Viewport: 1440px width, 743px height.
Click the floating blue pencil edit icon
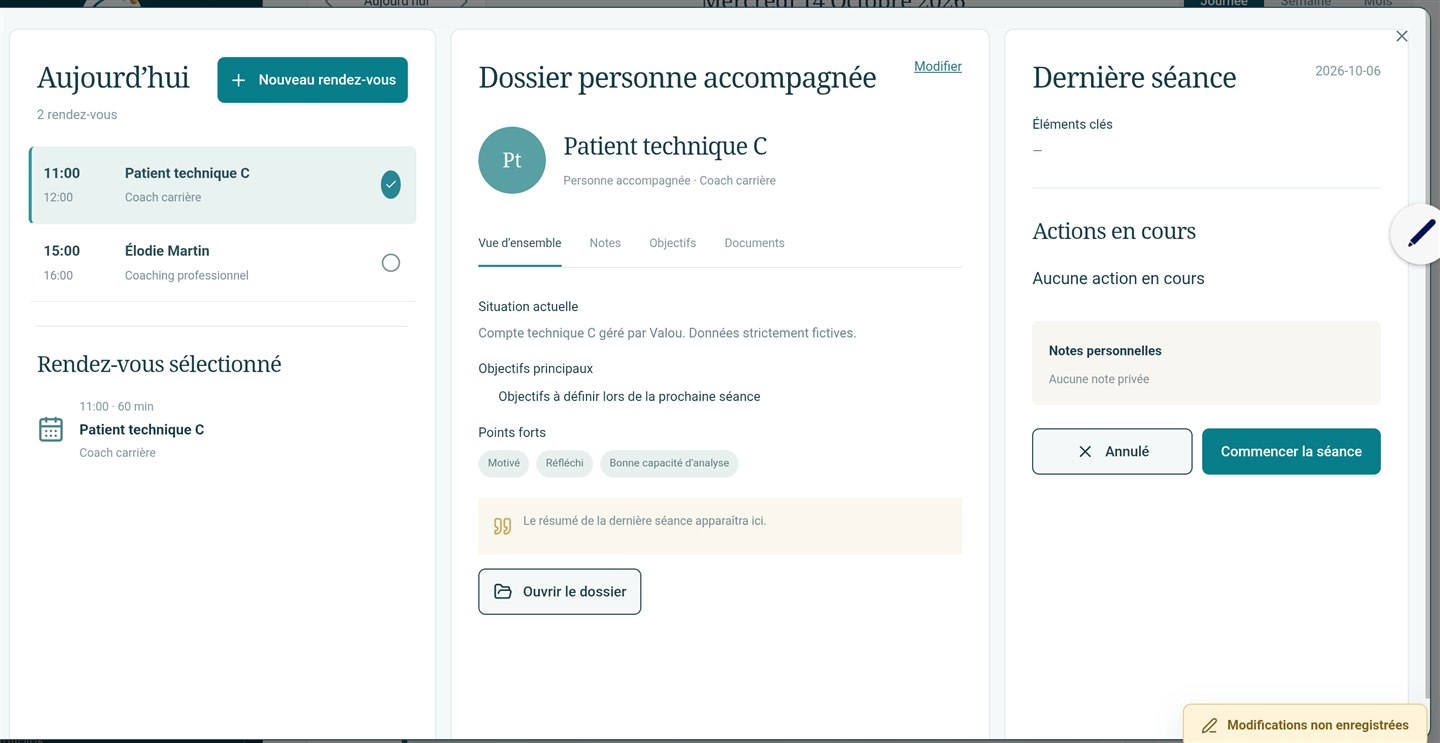click(x=1420, y=233)
